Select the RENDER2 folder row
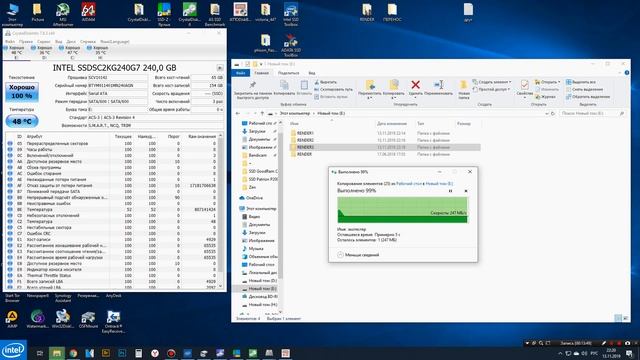Screen dimensions: 640x360 (x=385, y=140)
